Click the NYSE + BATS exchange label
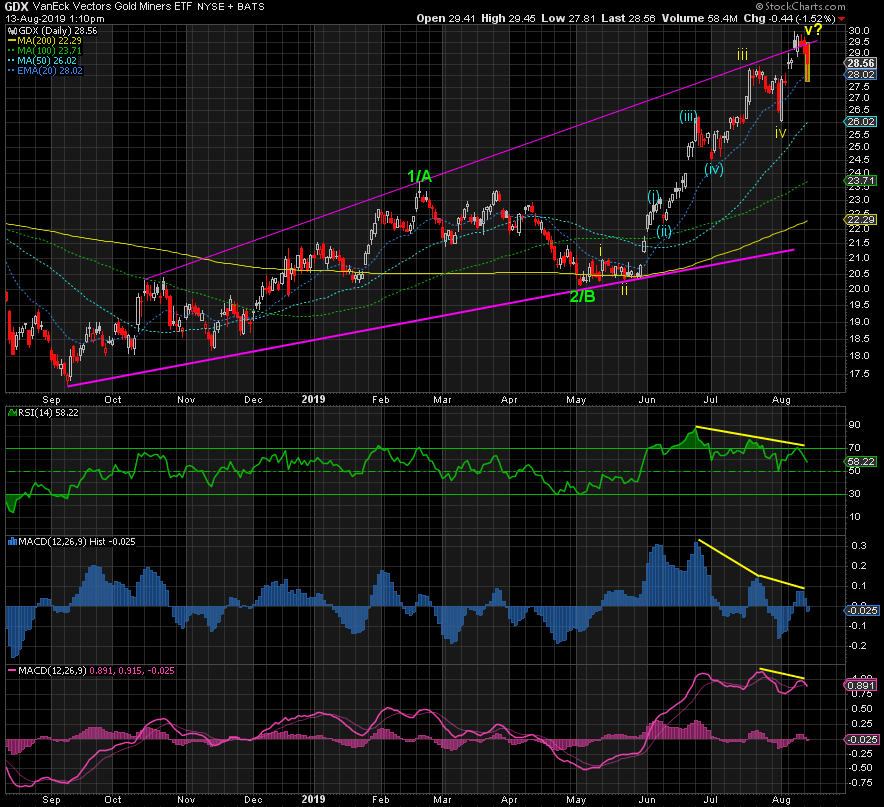884x807 pixels. tap(231, 7)
